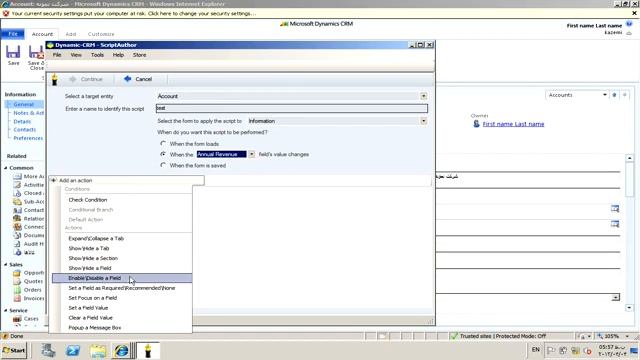Click the CRM form scrollbar down arrow
Image resolution: width=640 pixels, height=360 pixels.
(x=629, y=308)
